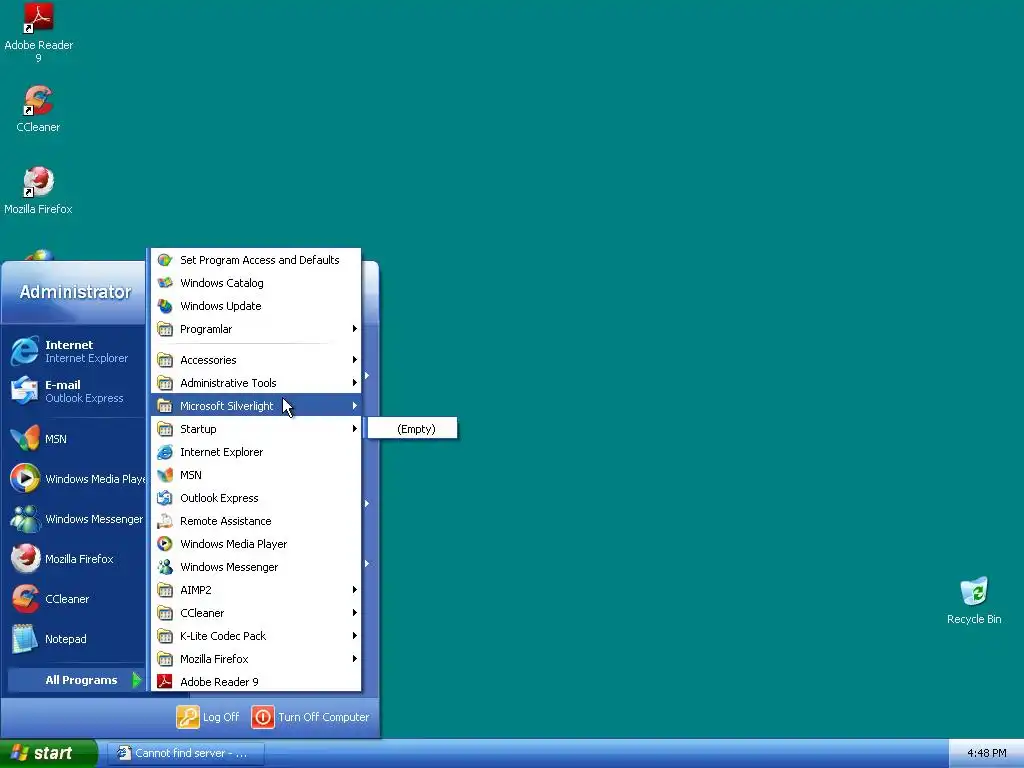This screenshot has width=1024, height=768.
Task: Click the Log Off key icon
Action: pos(187,717)
